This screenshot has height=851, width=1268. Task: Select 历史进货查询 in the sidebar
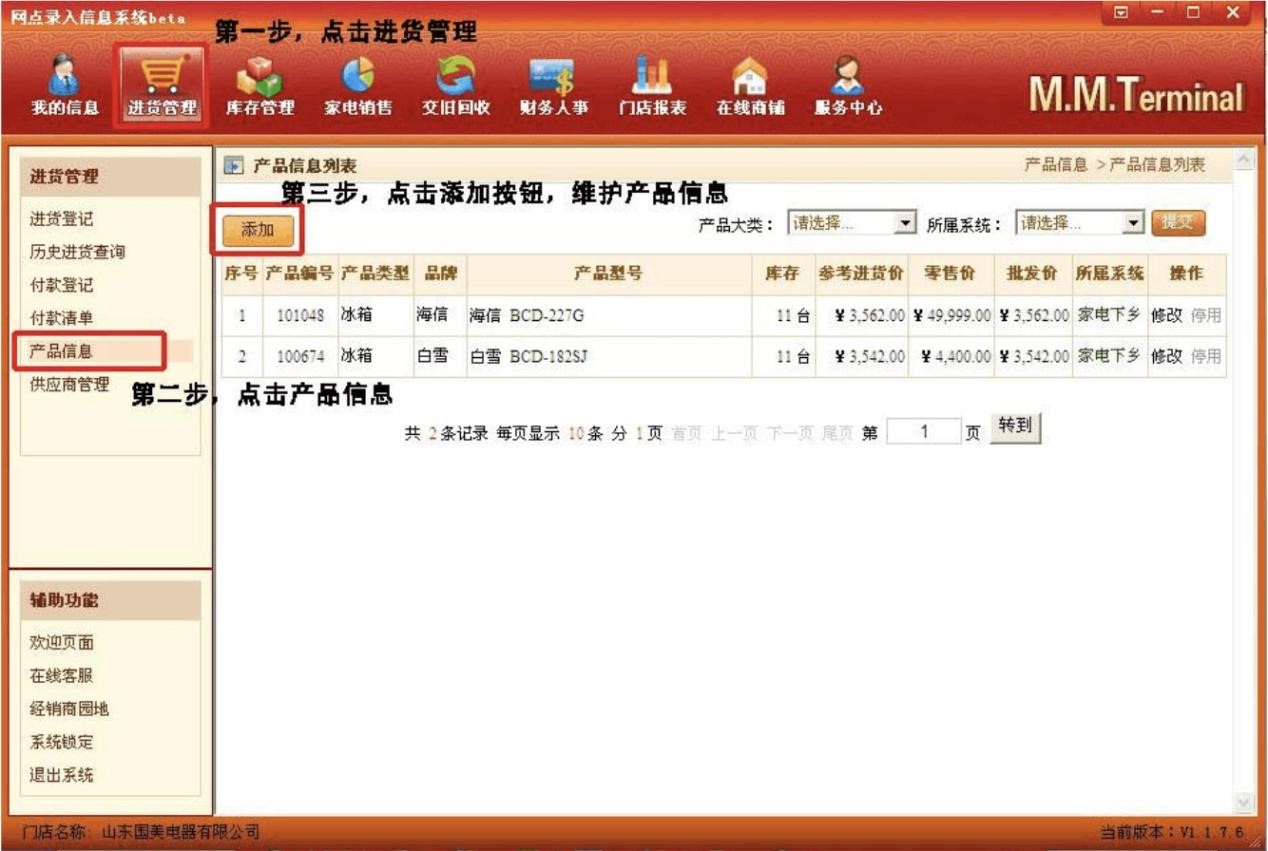77,252
